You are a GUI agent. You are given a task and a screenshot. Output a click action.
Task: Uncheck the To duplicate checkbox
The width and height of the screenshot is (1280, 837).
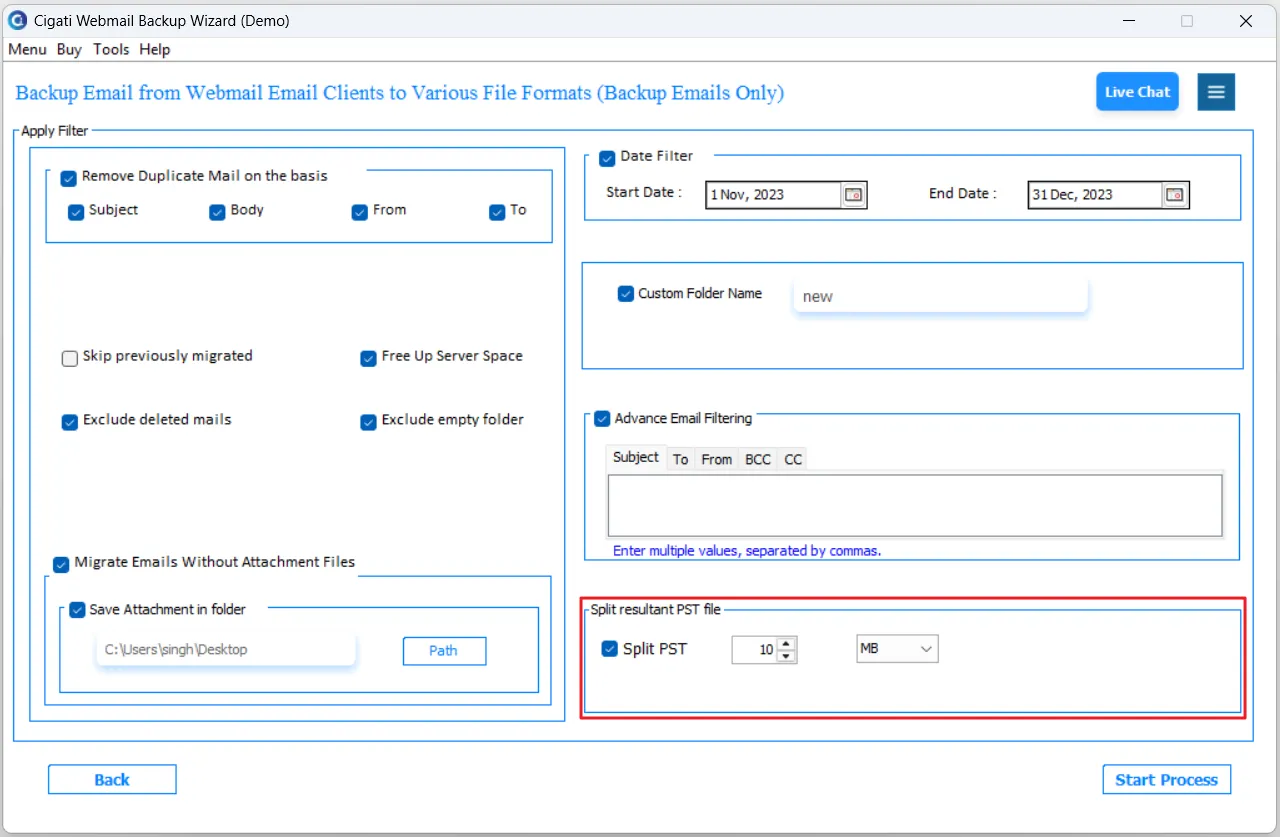pyautogui.click(x=497, y=212)
